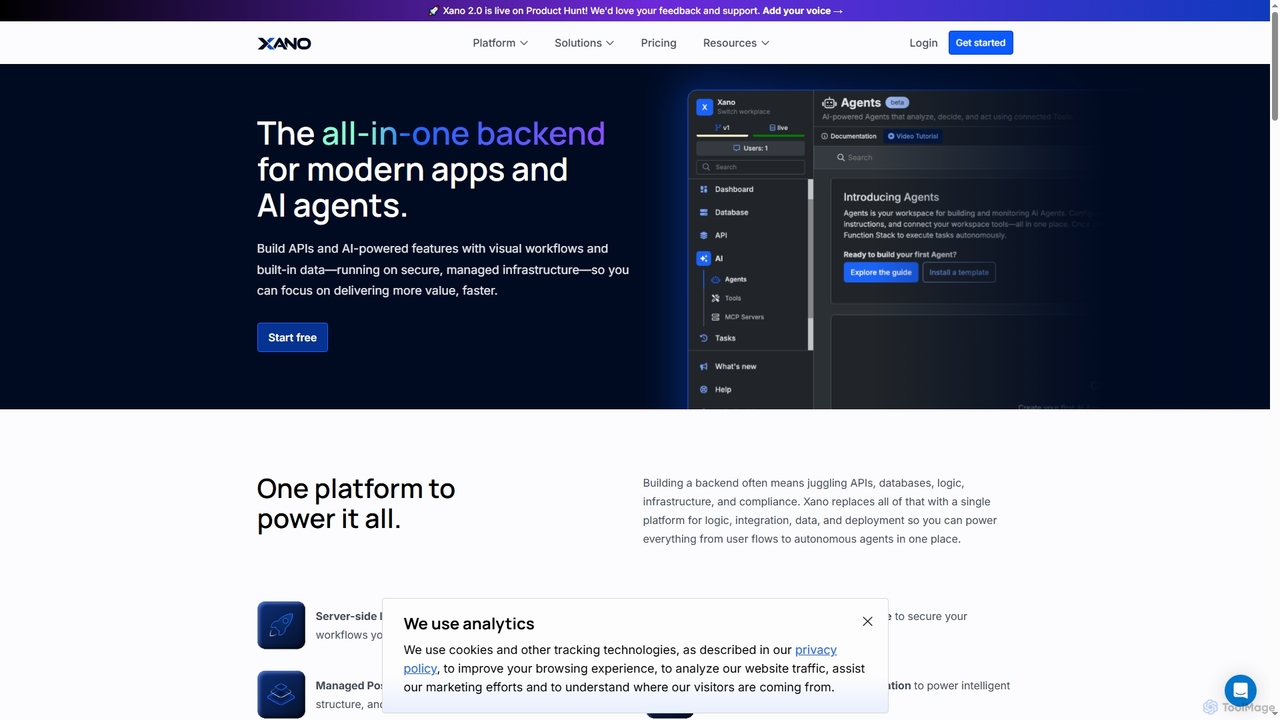The width and height of the screenshot is (1280, 720).
Task: Click the play icon beside Video Tutorial
Action: coord(891,136)
